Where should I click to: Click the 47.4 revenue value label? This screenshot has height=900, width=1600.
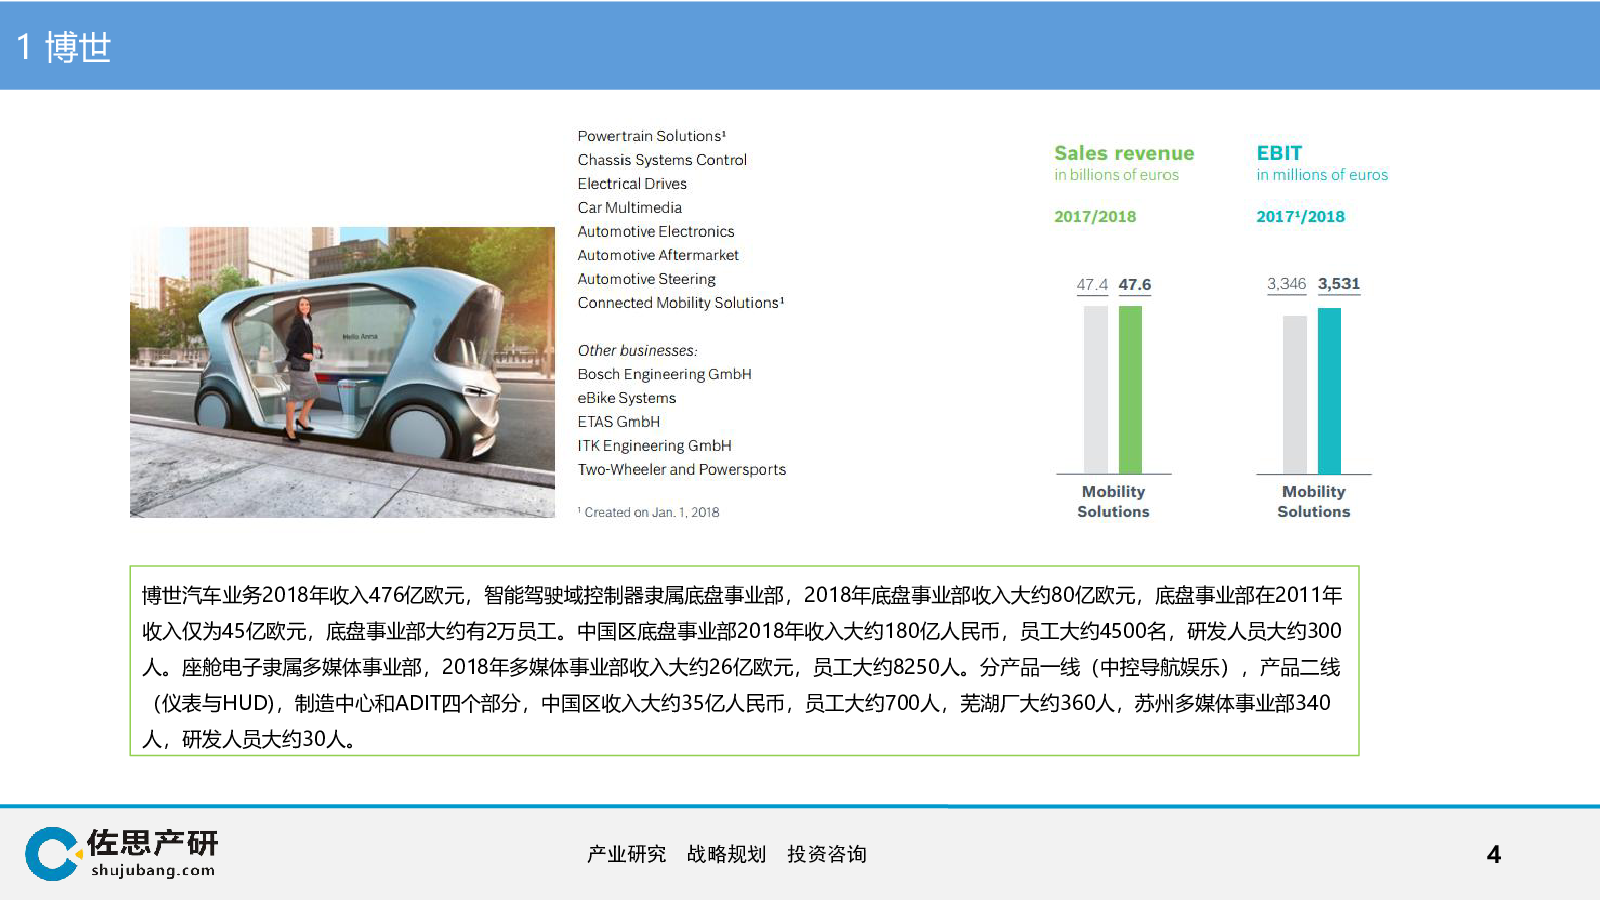click(1092, 285)
